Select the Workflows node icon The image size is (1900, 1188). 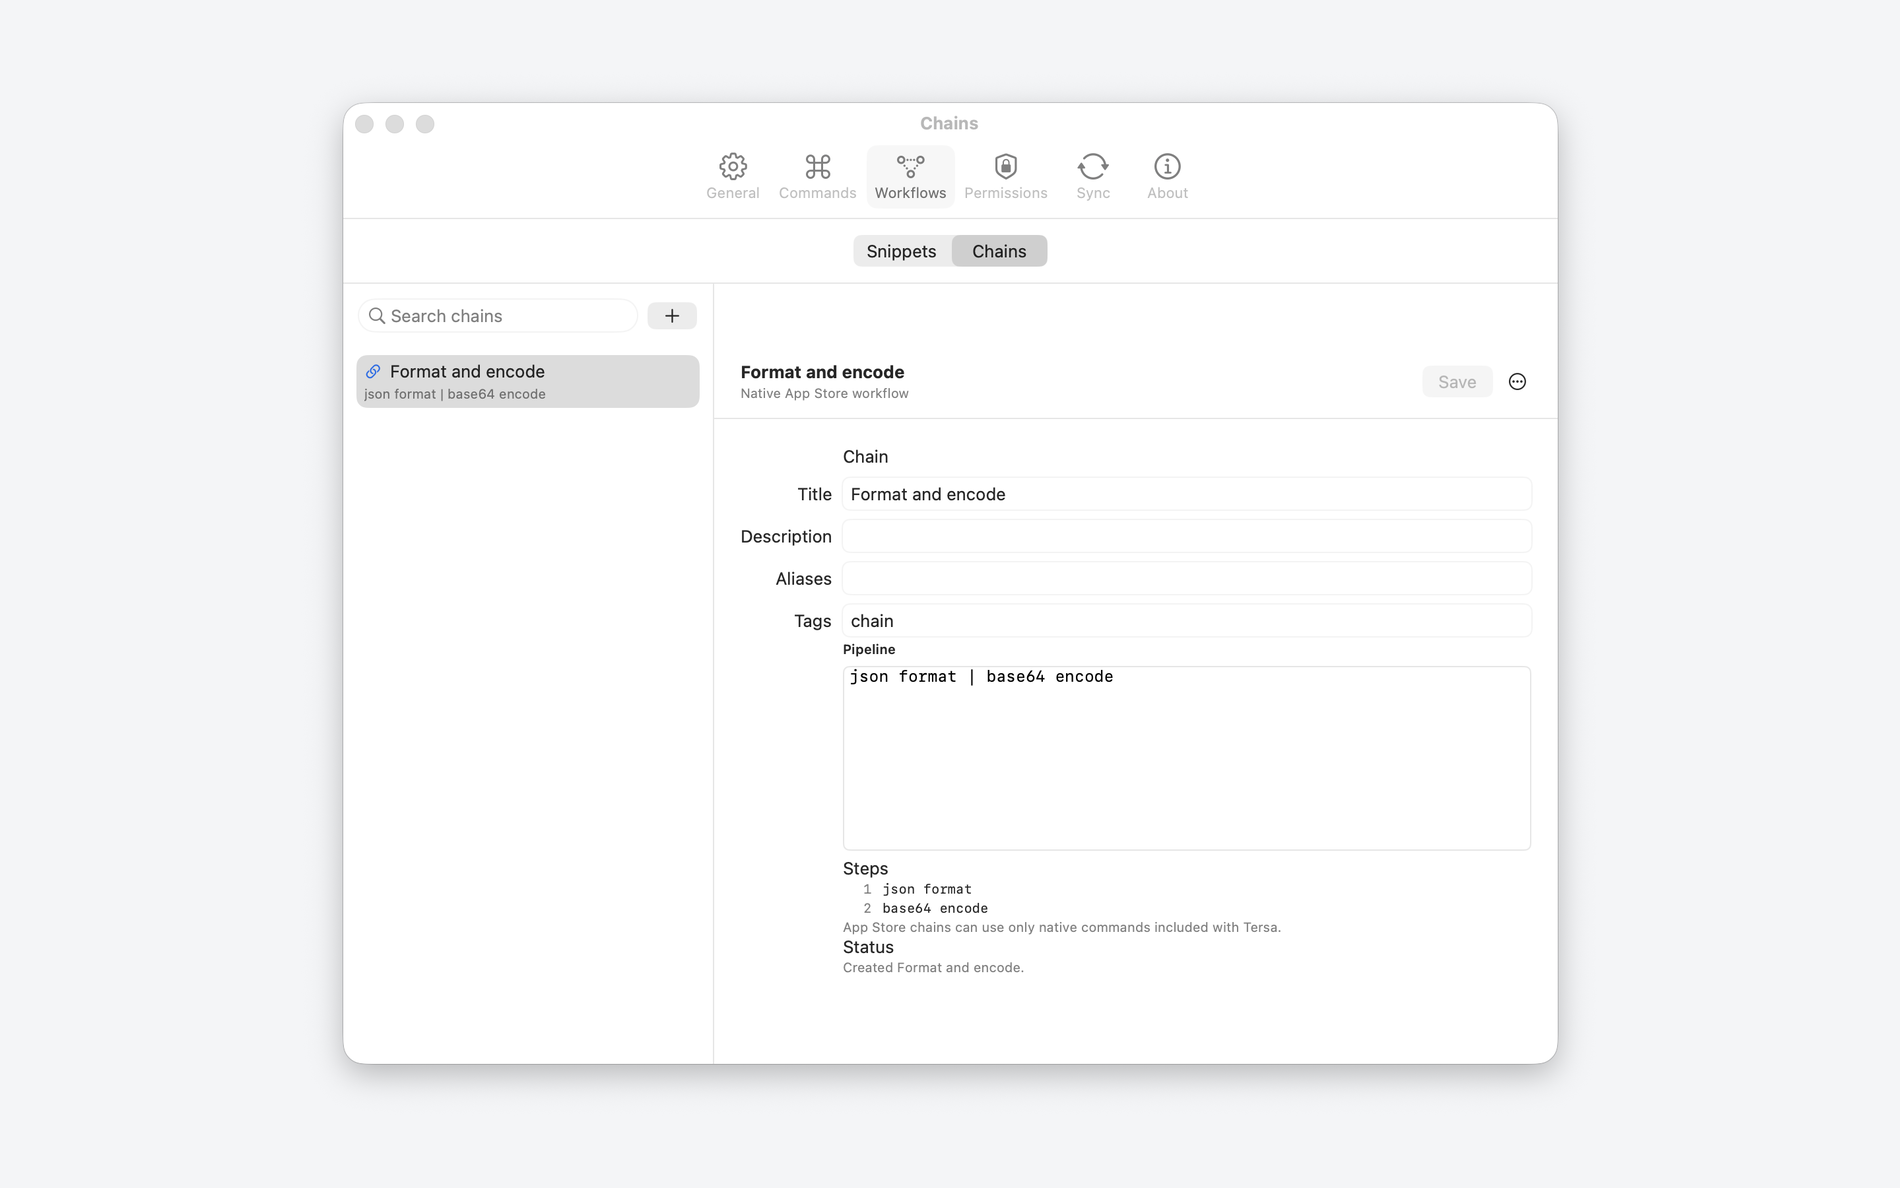pos(910,166)
